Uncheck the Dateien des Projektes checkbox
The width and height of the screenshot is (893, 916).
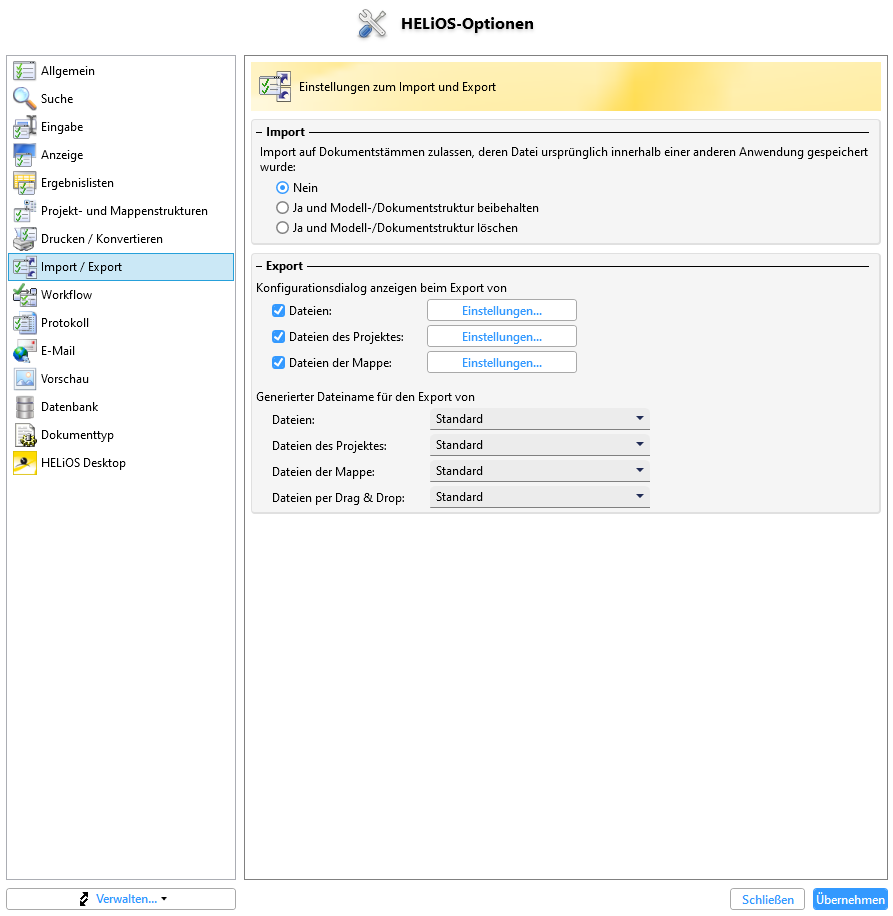click(x=279, y=337)
